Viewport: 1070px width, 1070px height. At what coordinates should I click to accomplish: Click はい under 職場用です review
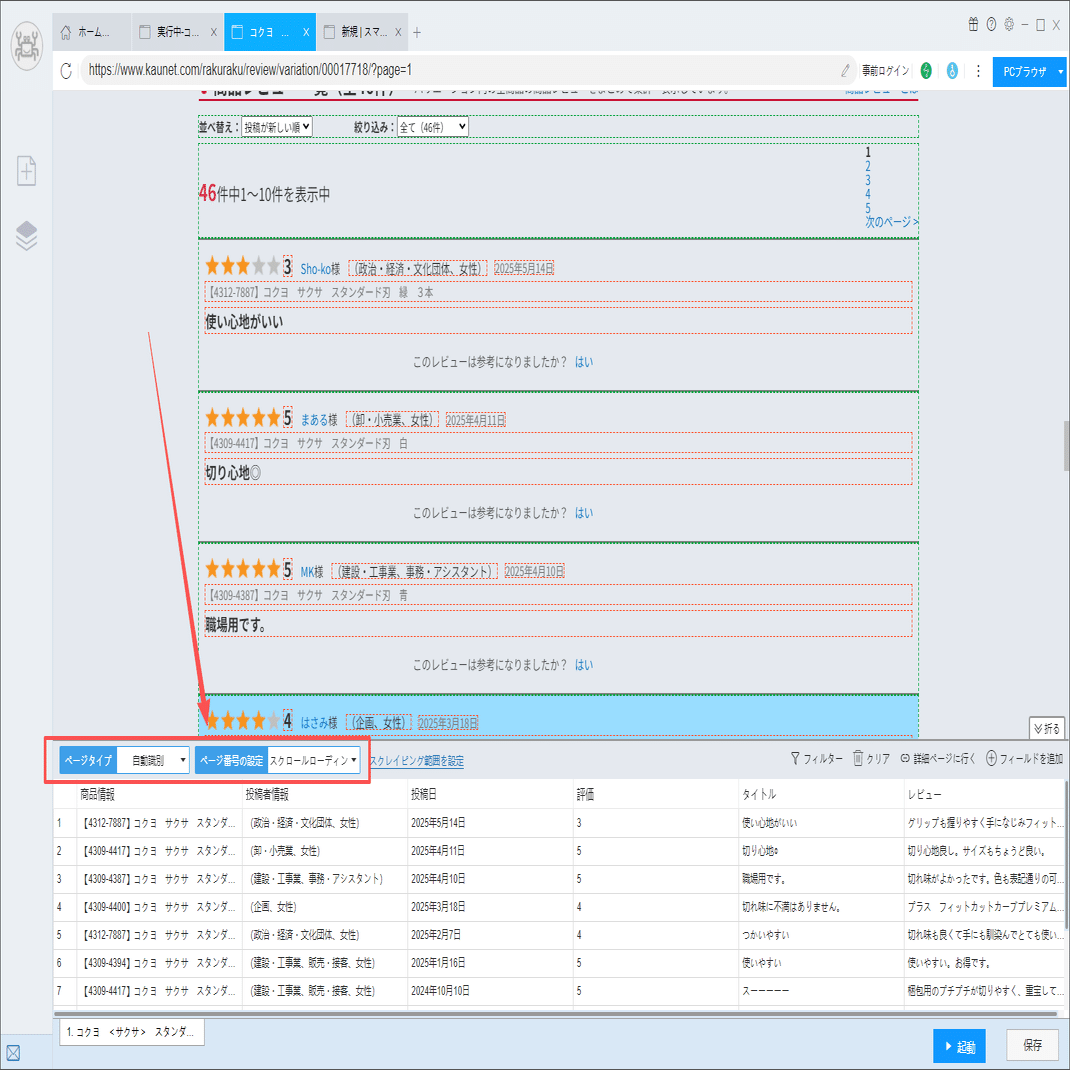coord(584,665)
